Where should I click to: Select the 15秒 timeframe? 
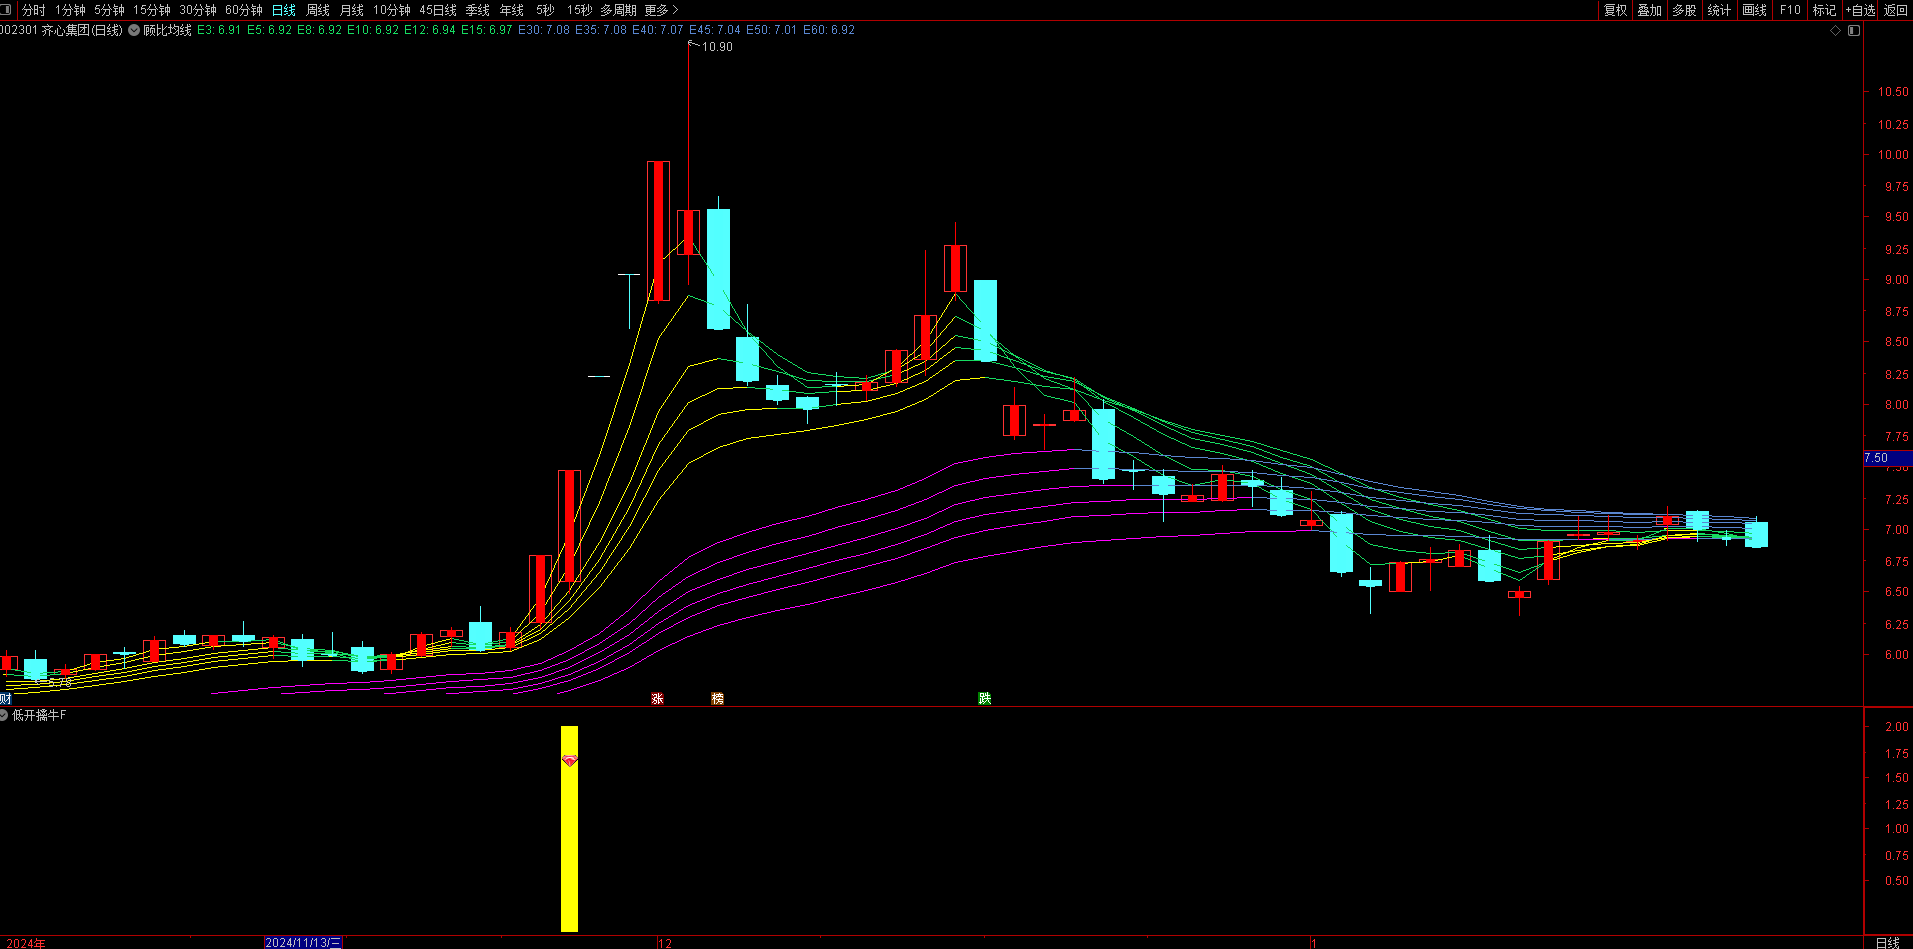tap(579, 10)
